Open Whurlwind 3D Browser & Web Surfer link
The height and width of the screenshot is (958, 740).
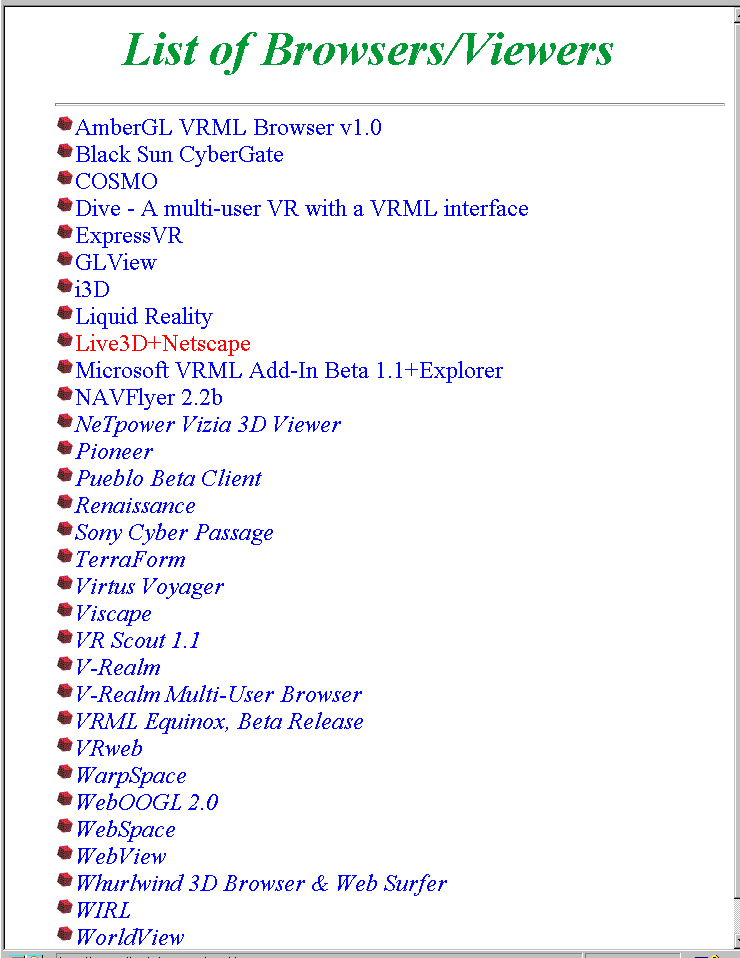(261, 883)
